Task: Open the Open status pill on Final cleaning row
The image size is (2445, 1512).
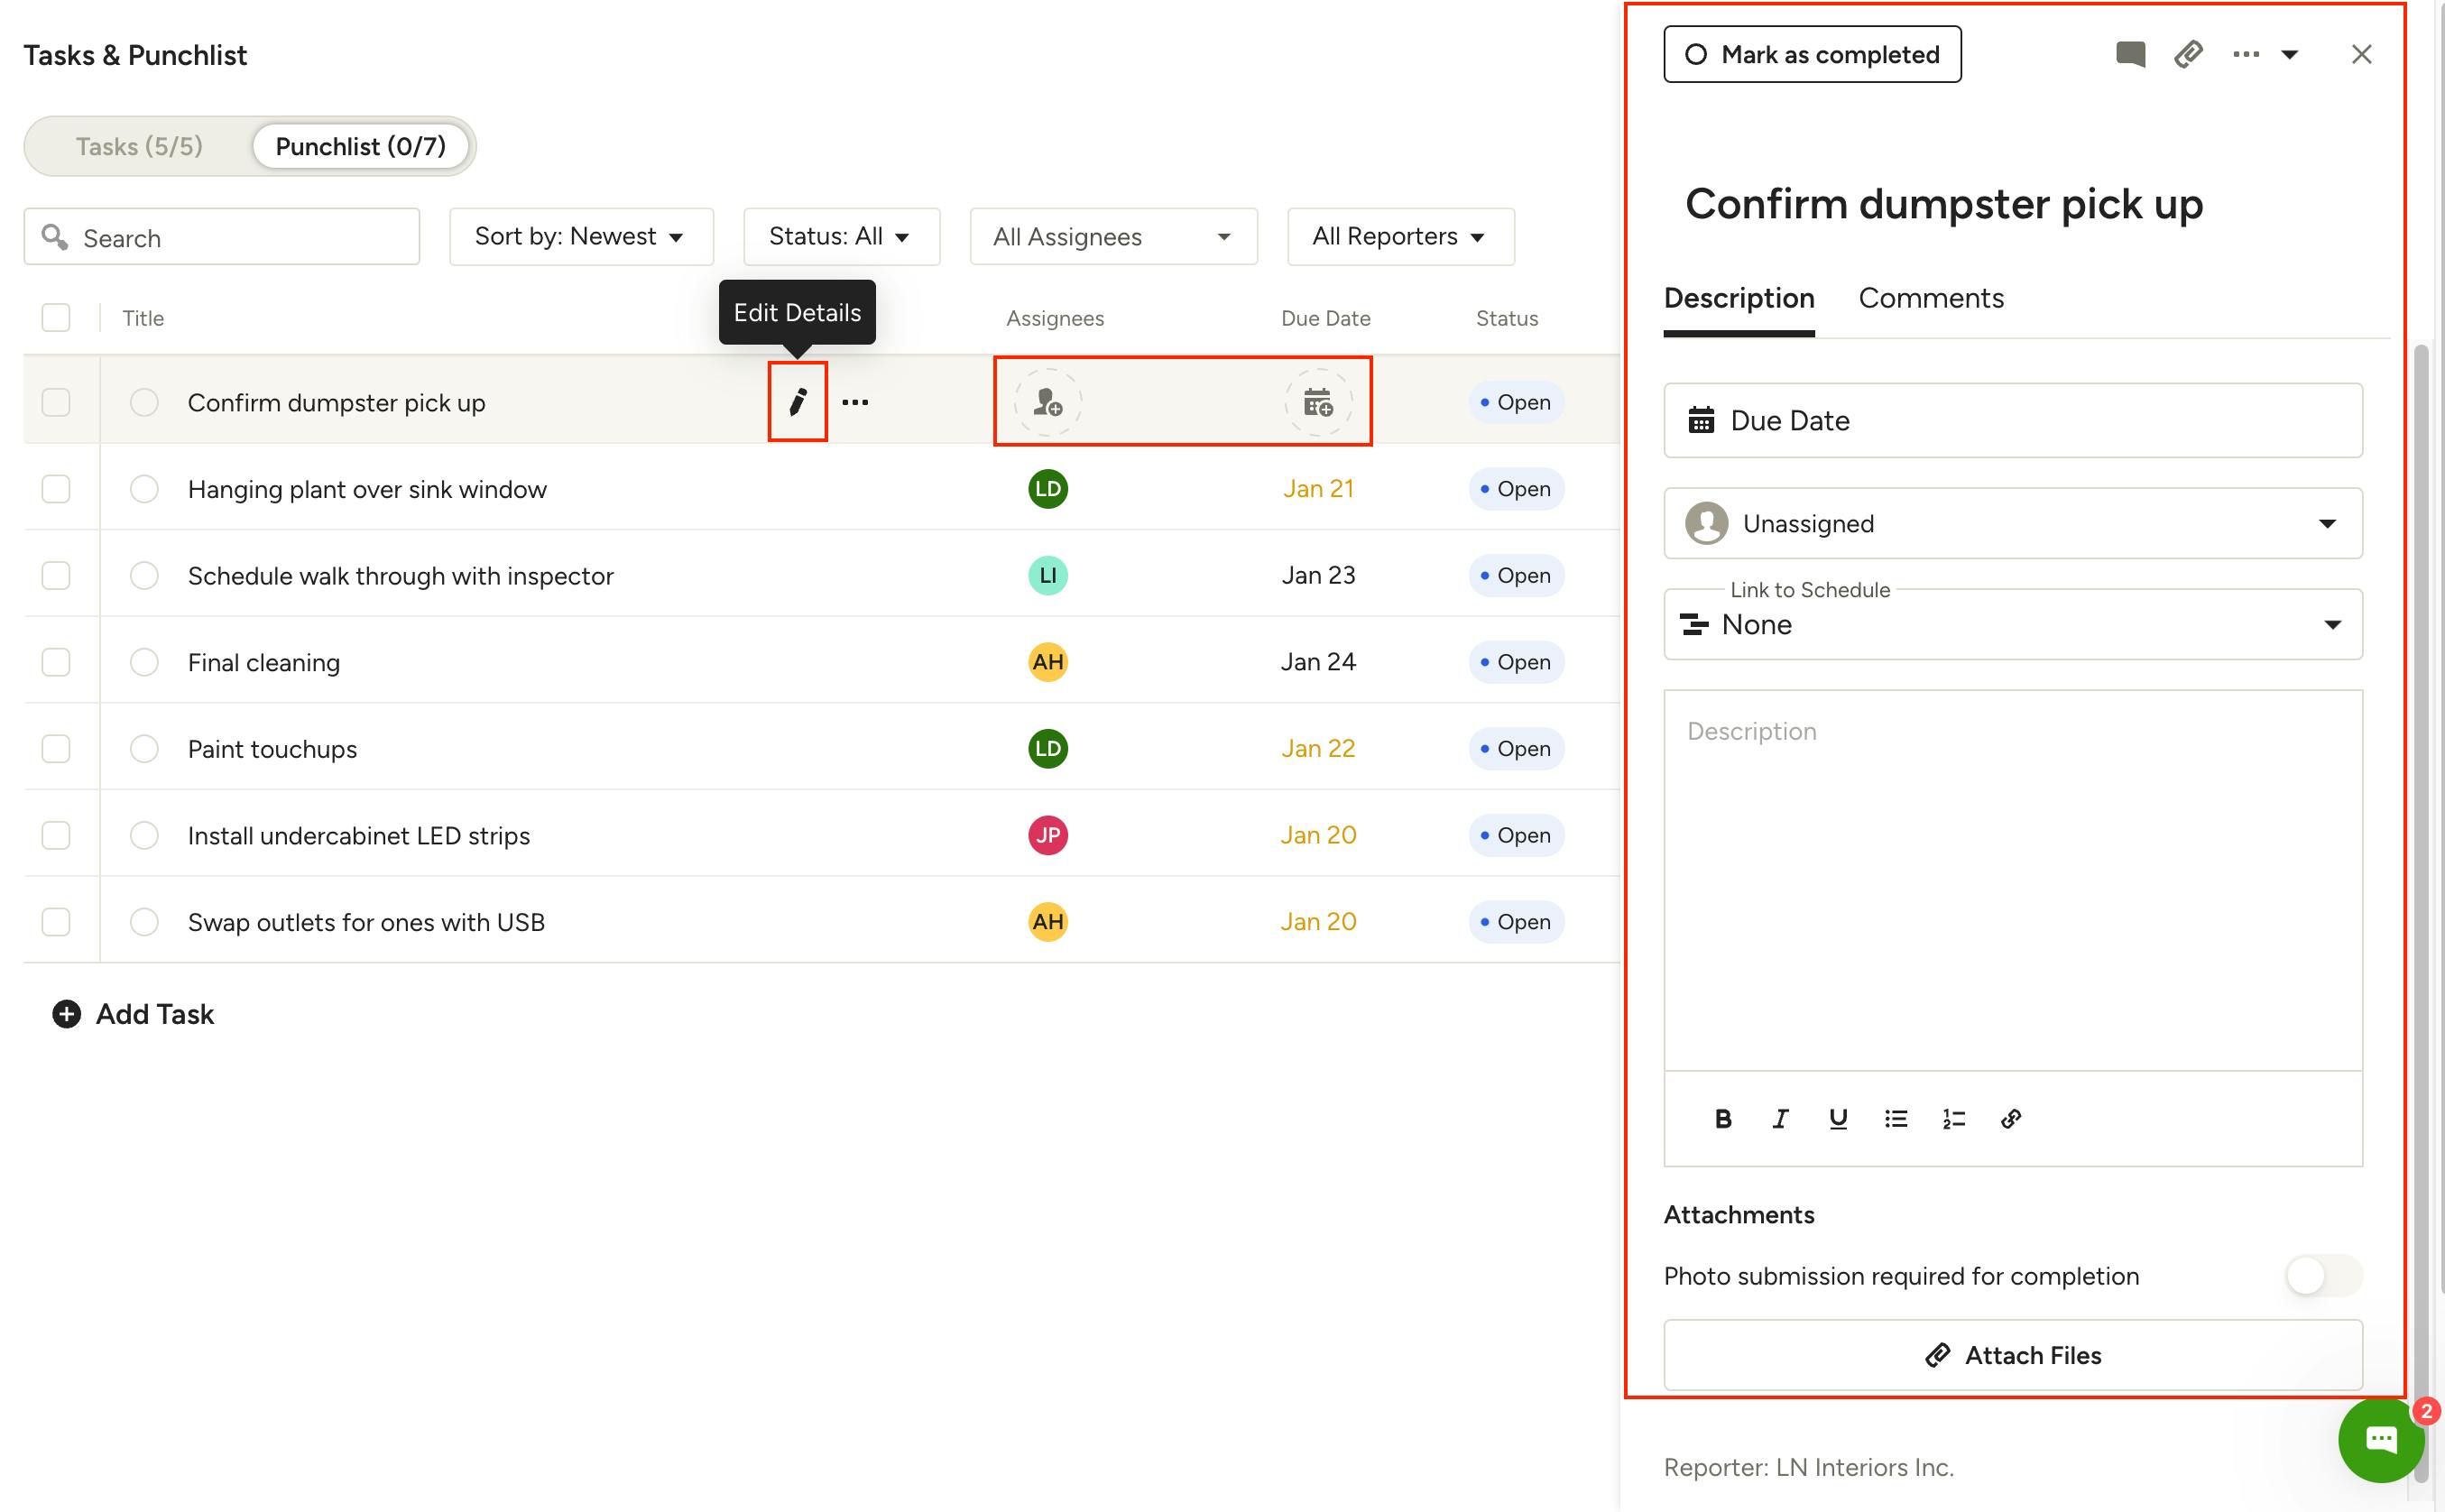Action: pos(1516,662)
